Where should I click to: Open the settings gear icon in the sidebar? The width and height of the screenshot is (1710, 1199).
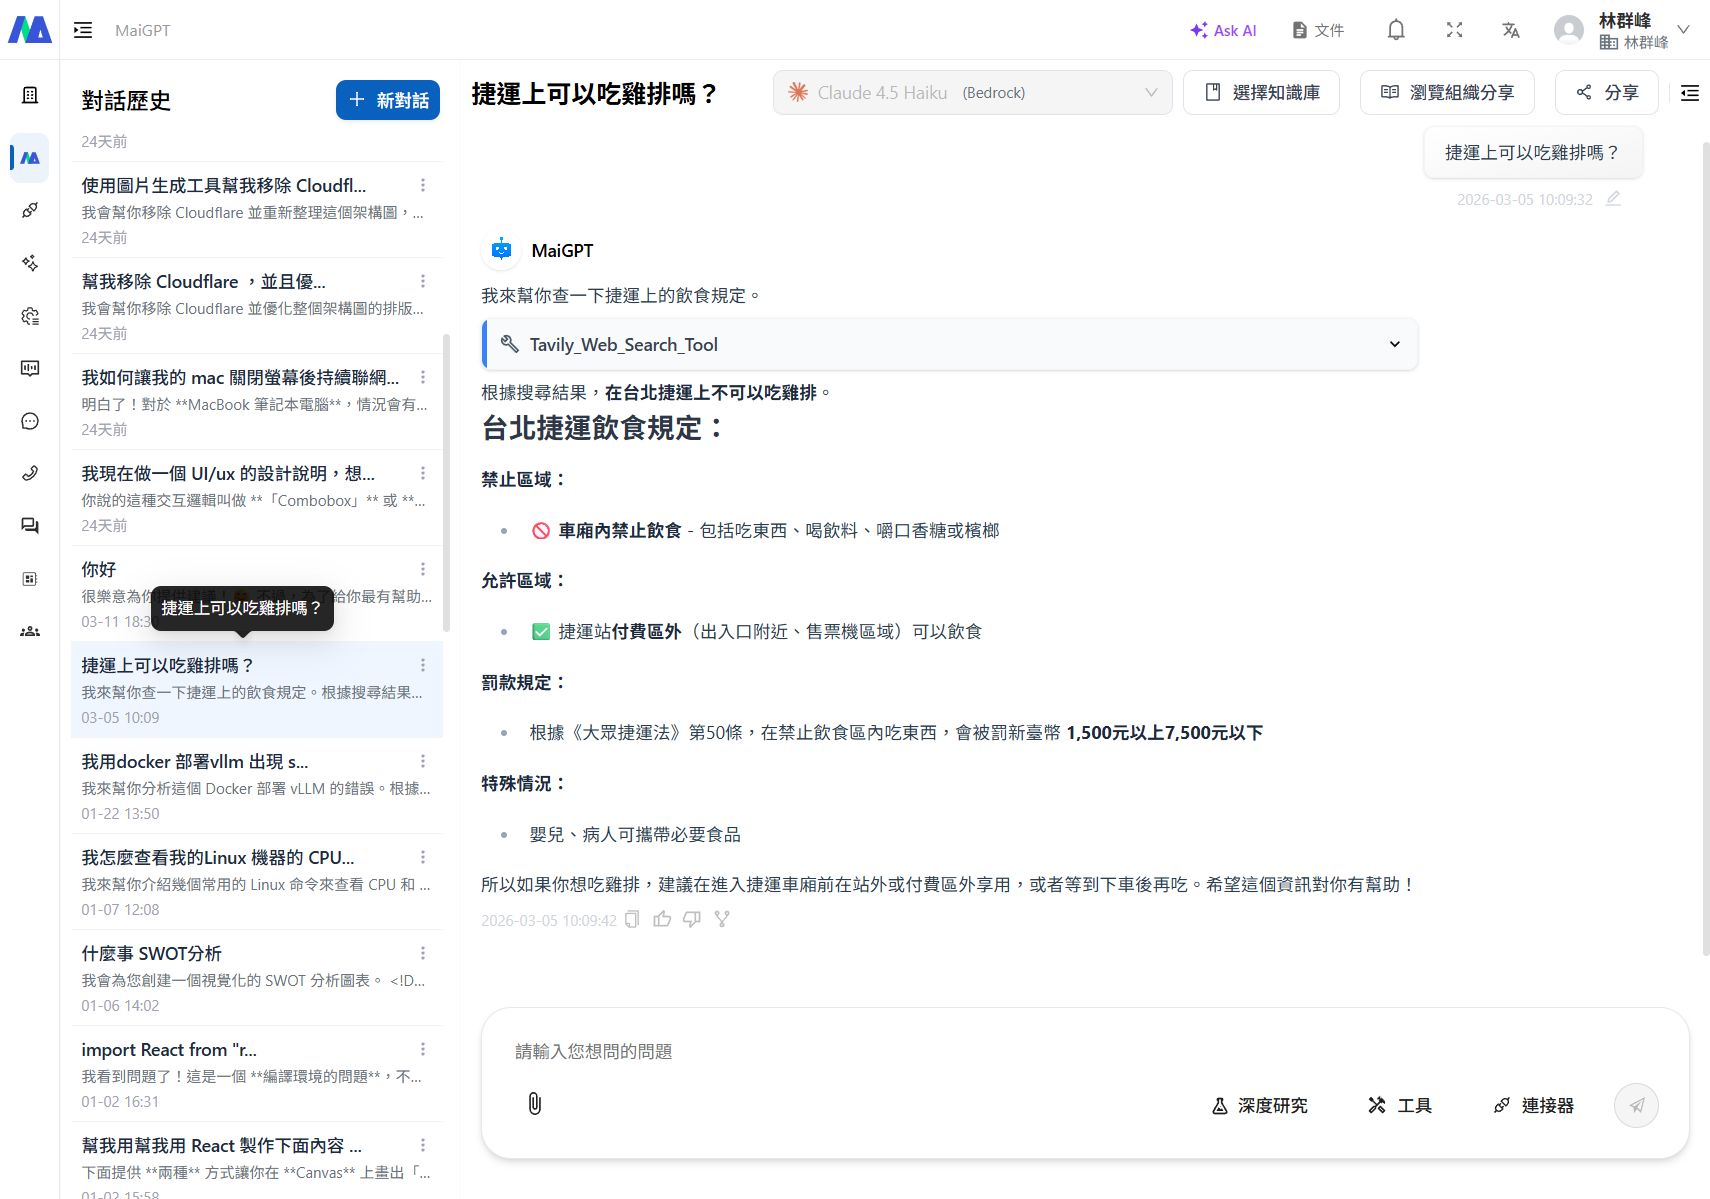tap(29, 315)
